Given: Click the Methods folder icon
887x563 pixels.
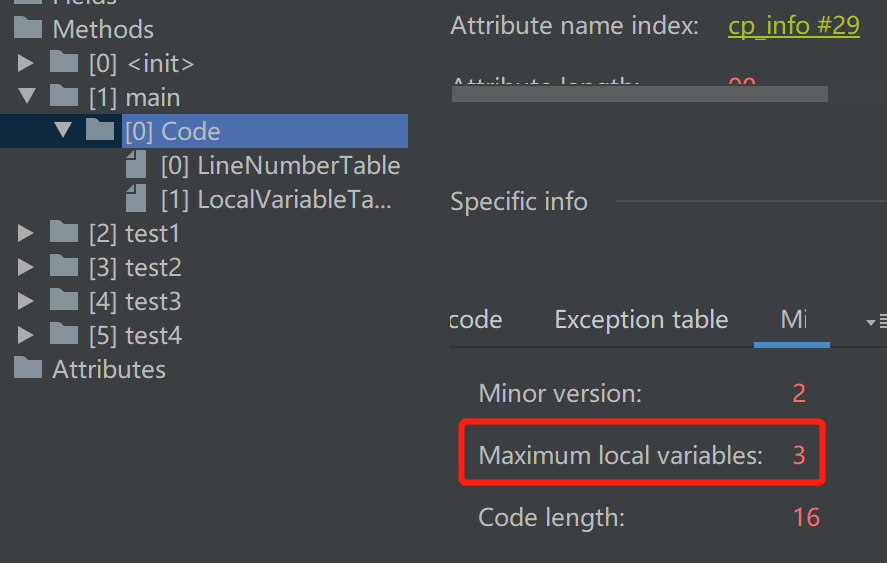Looking at the screenshot, I should pos(28,27).
